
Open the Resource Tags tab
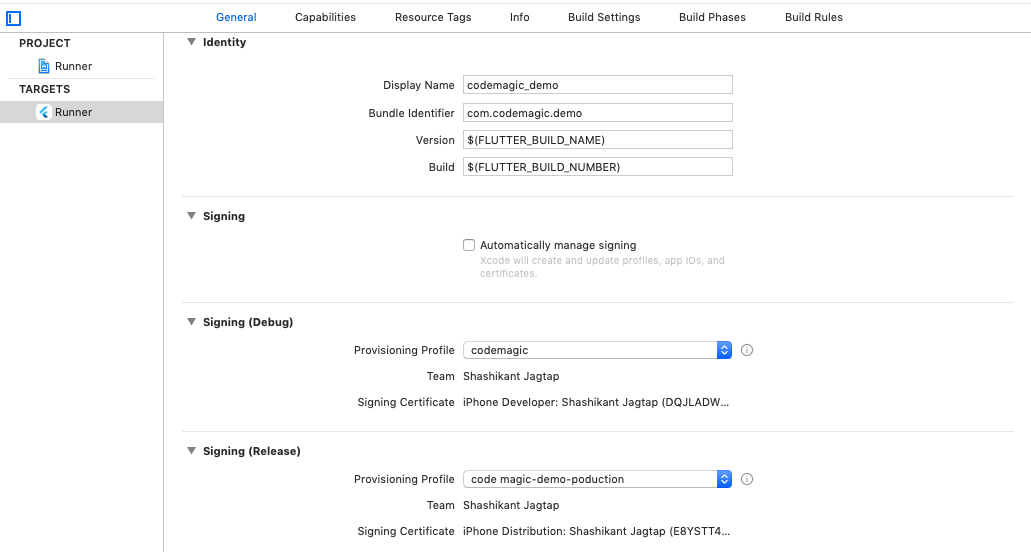click(433, 17)
